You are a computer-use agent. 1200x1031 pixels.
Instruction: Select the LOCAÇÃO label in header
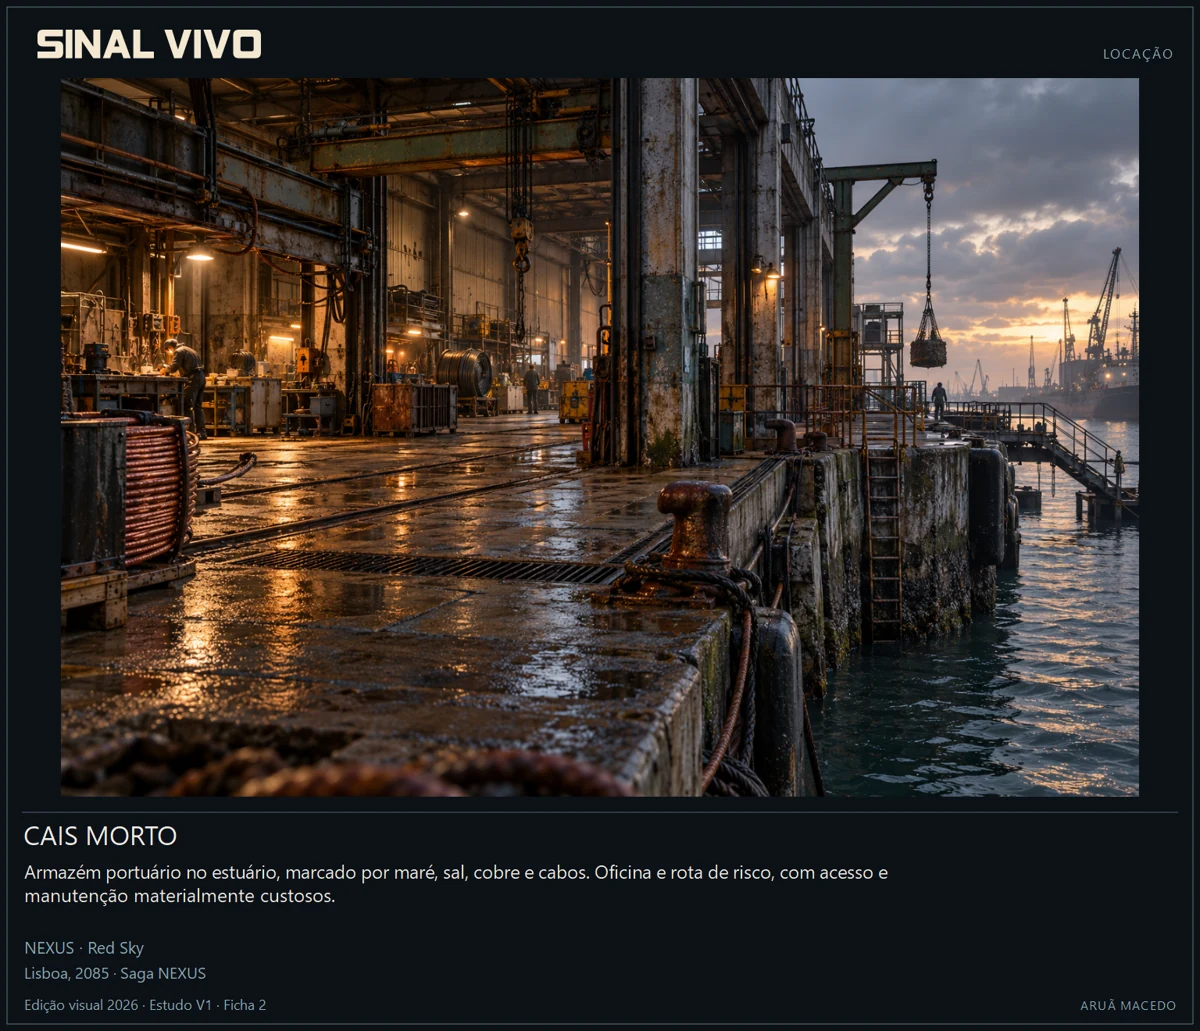[1138, 54]
